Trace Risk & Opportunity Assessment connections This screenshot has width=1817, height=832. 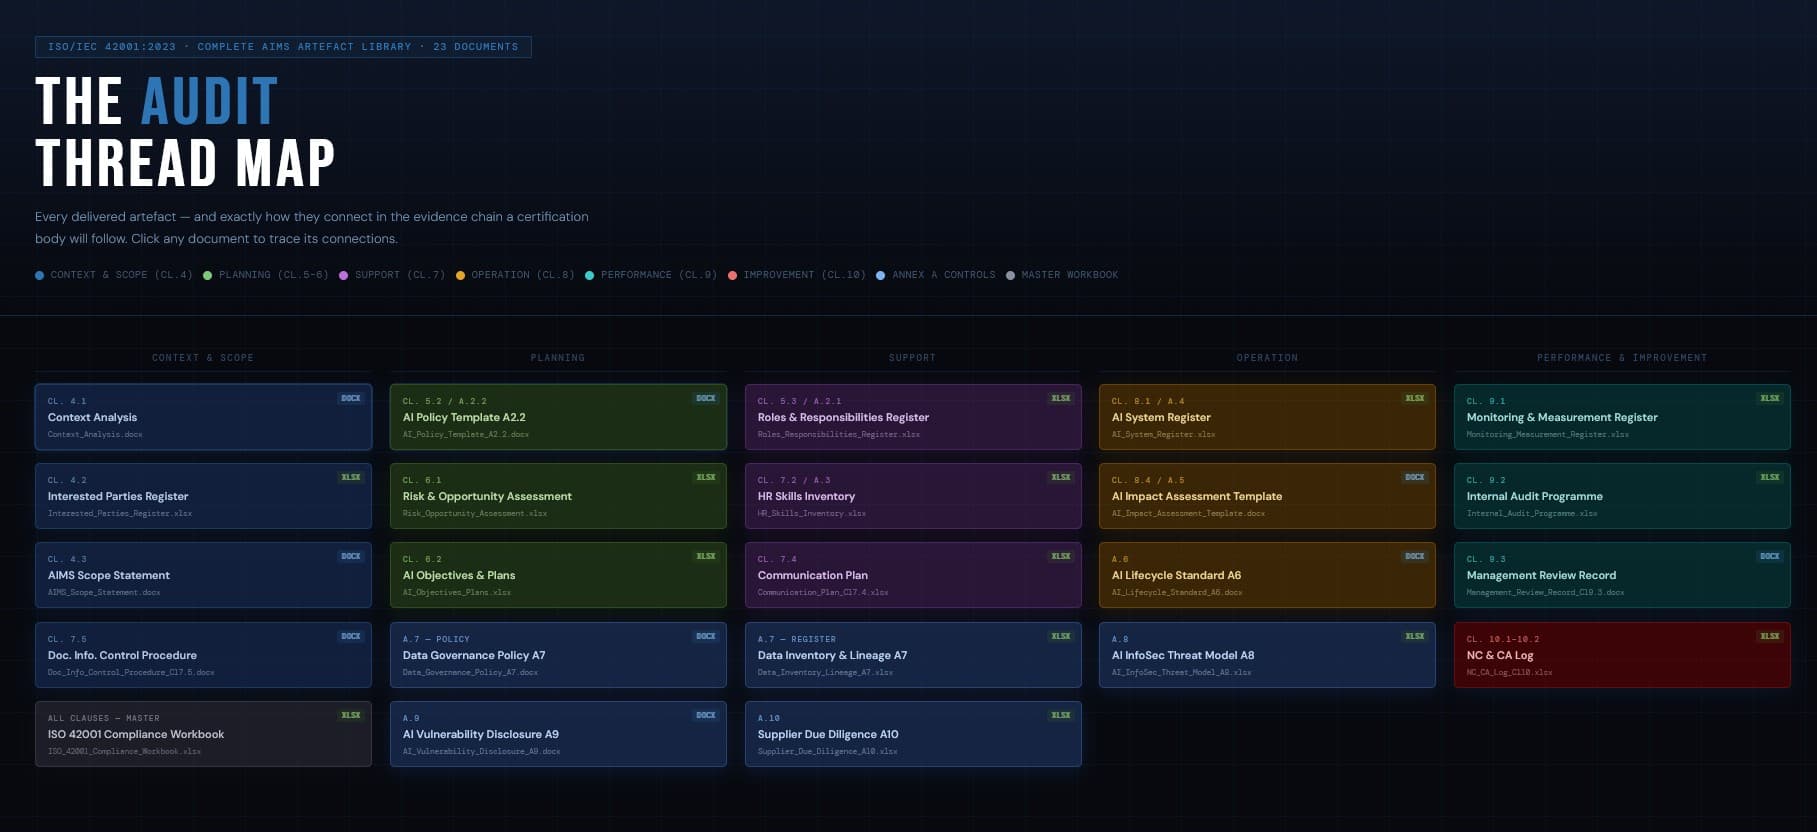click(558, 496)
